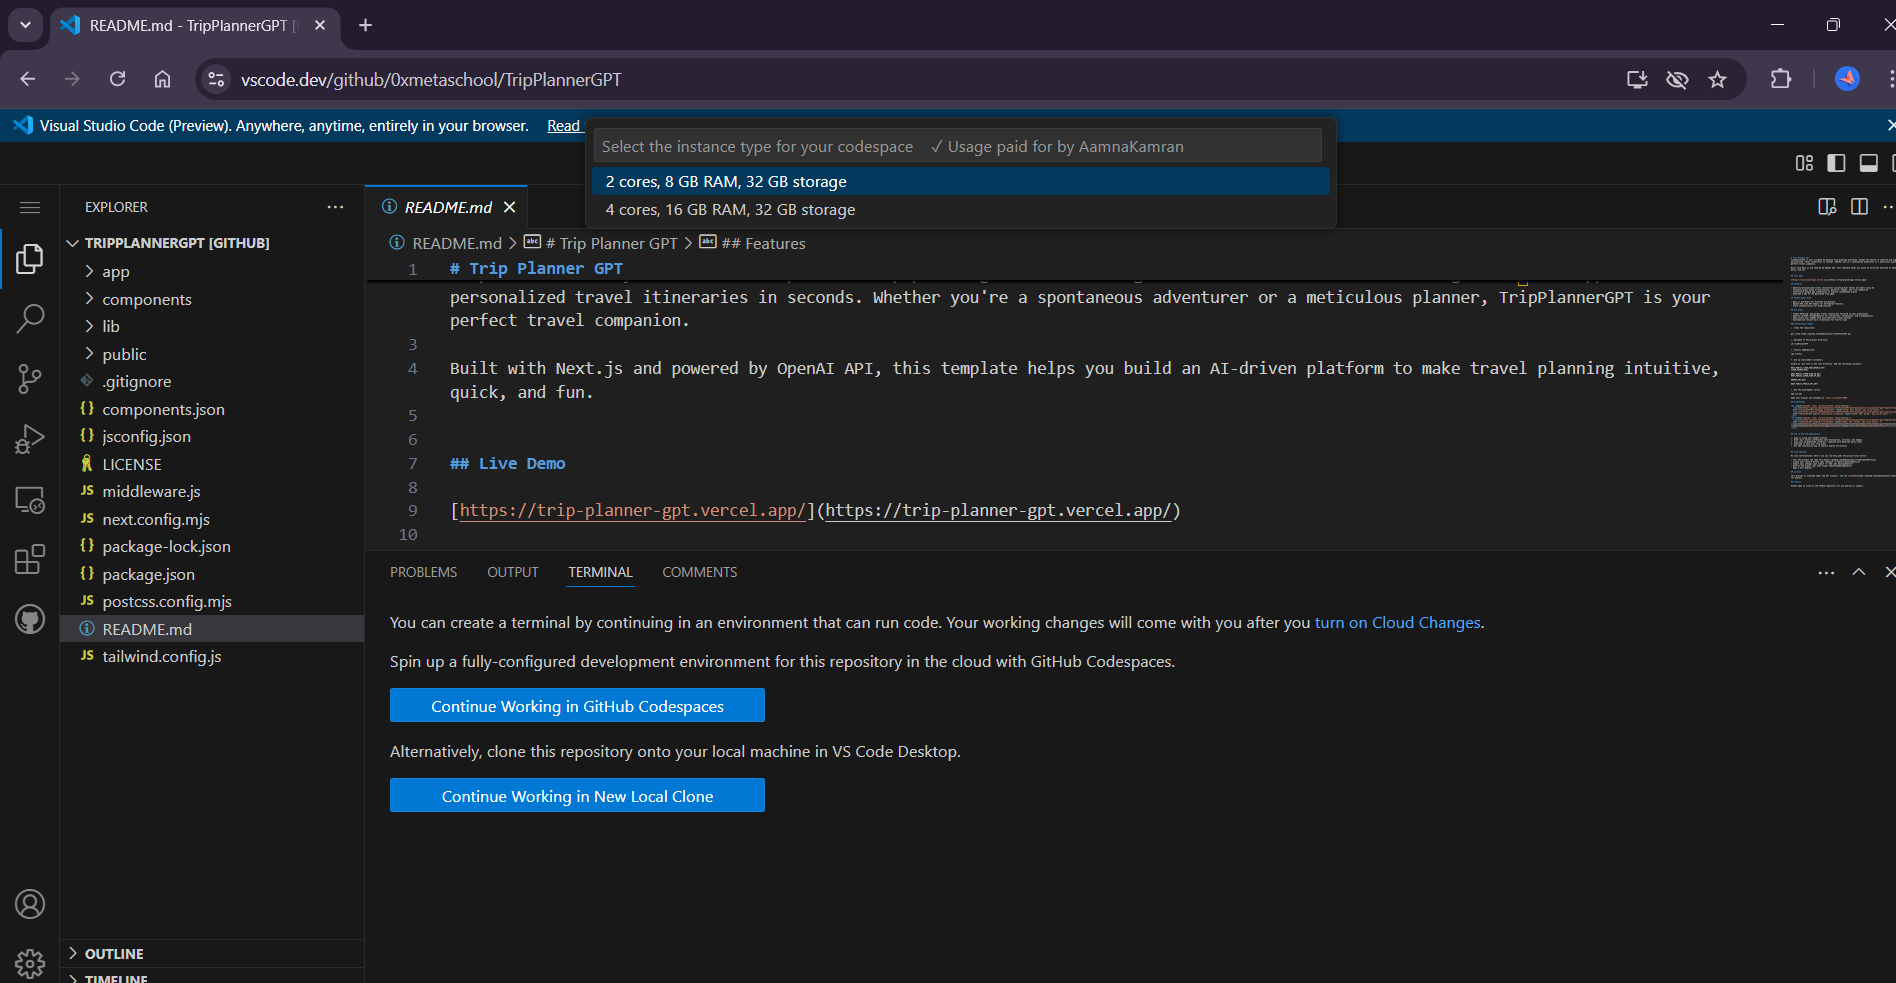This screenshot has width=1896, height=983.
Task: Open the Accounts icon in activity bar
Action: tap(30, 904)
